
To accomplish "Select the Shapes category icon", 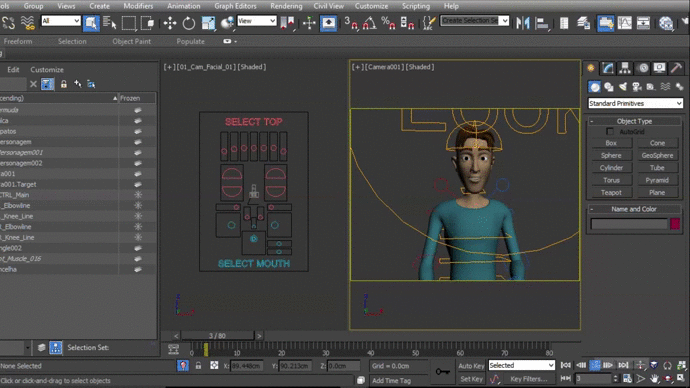I will click(609, 87).
